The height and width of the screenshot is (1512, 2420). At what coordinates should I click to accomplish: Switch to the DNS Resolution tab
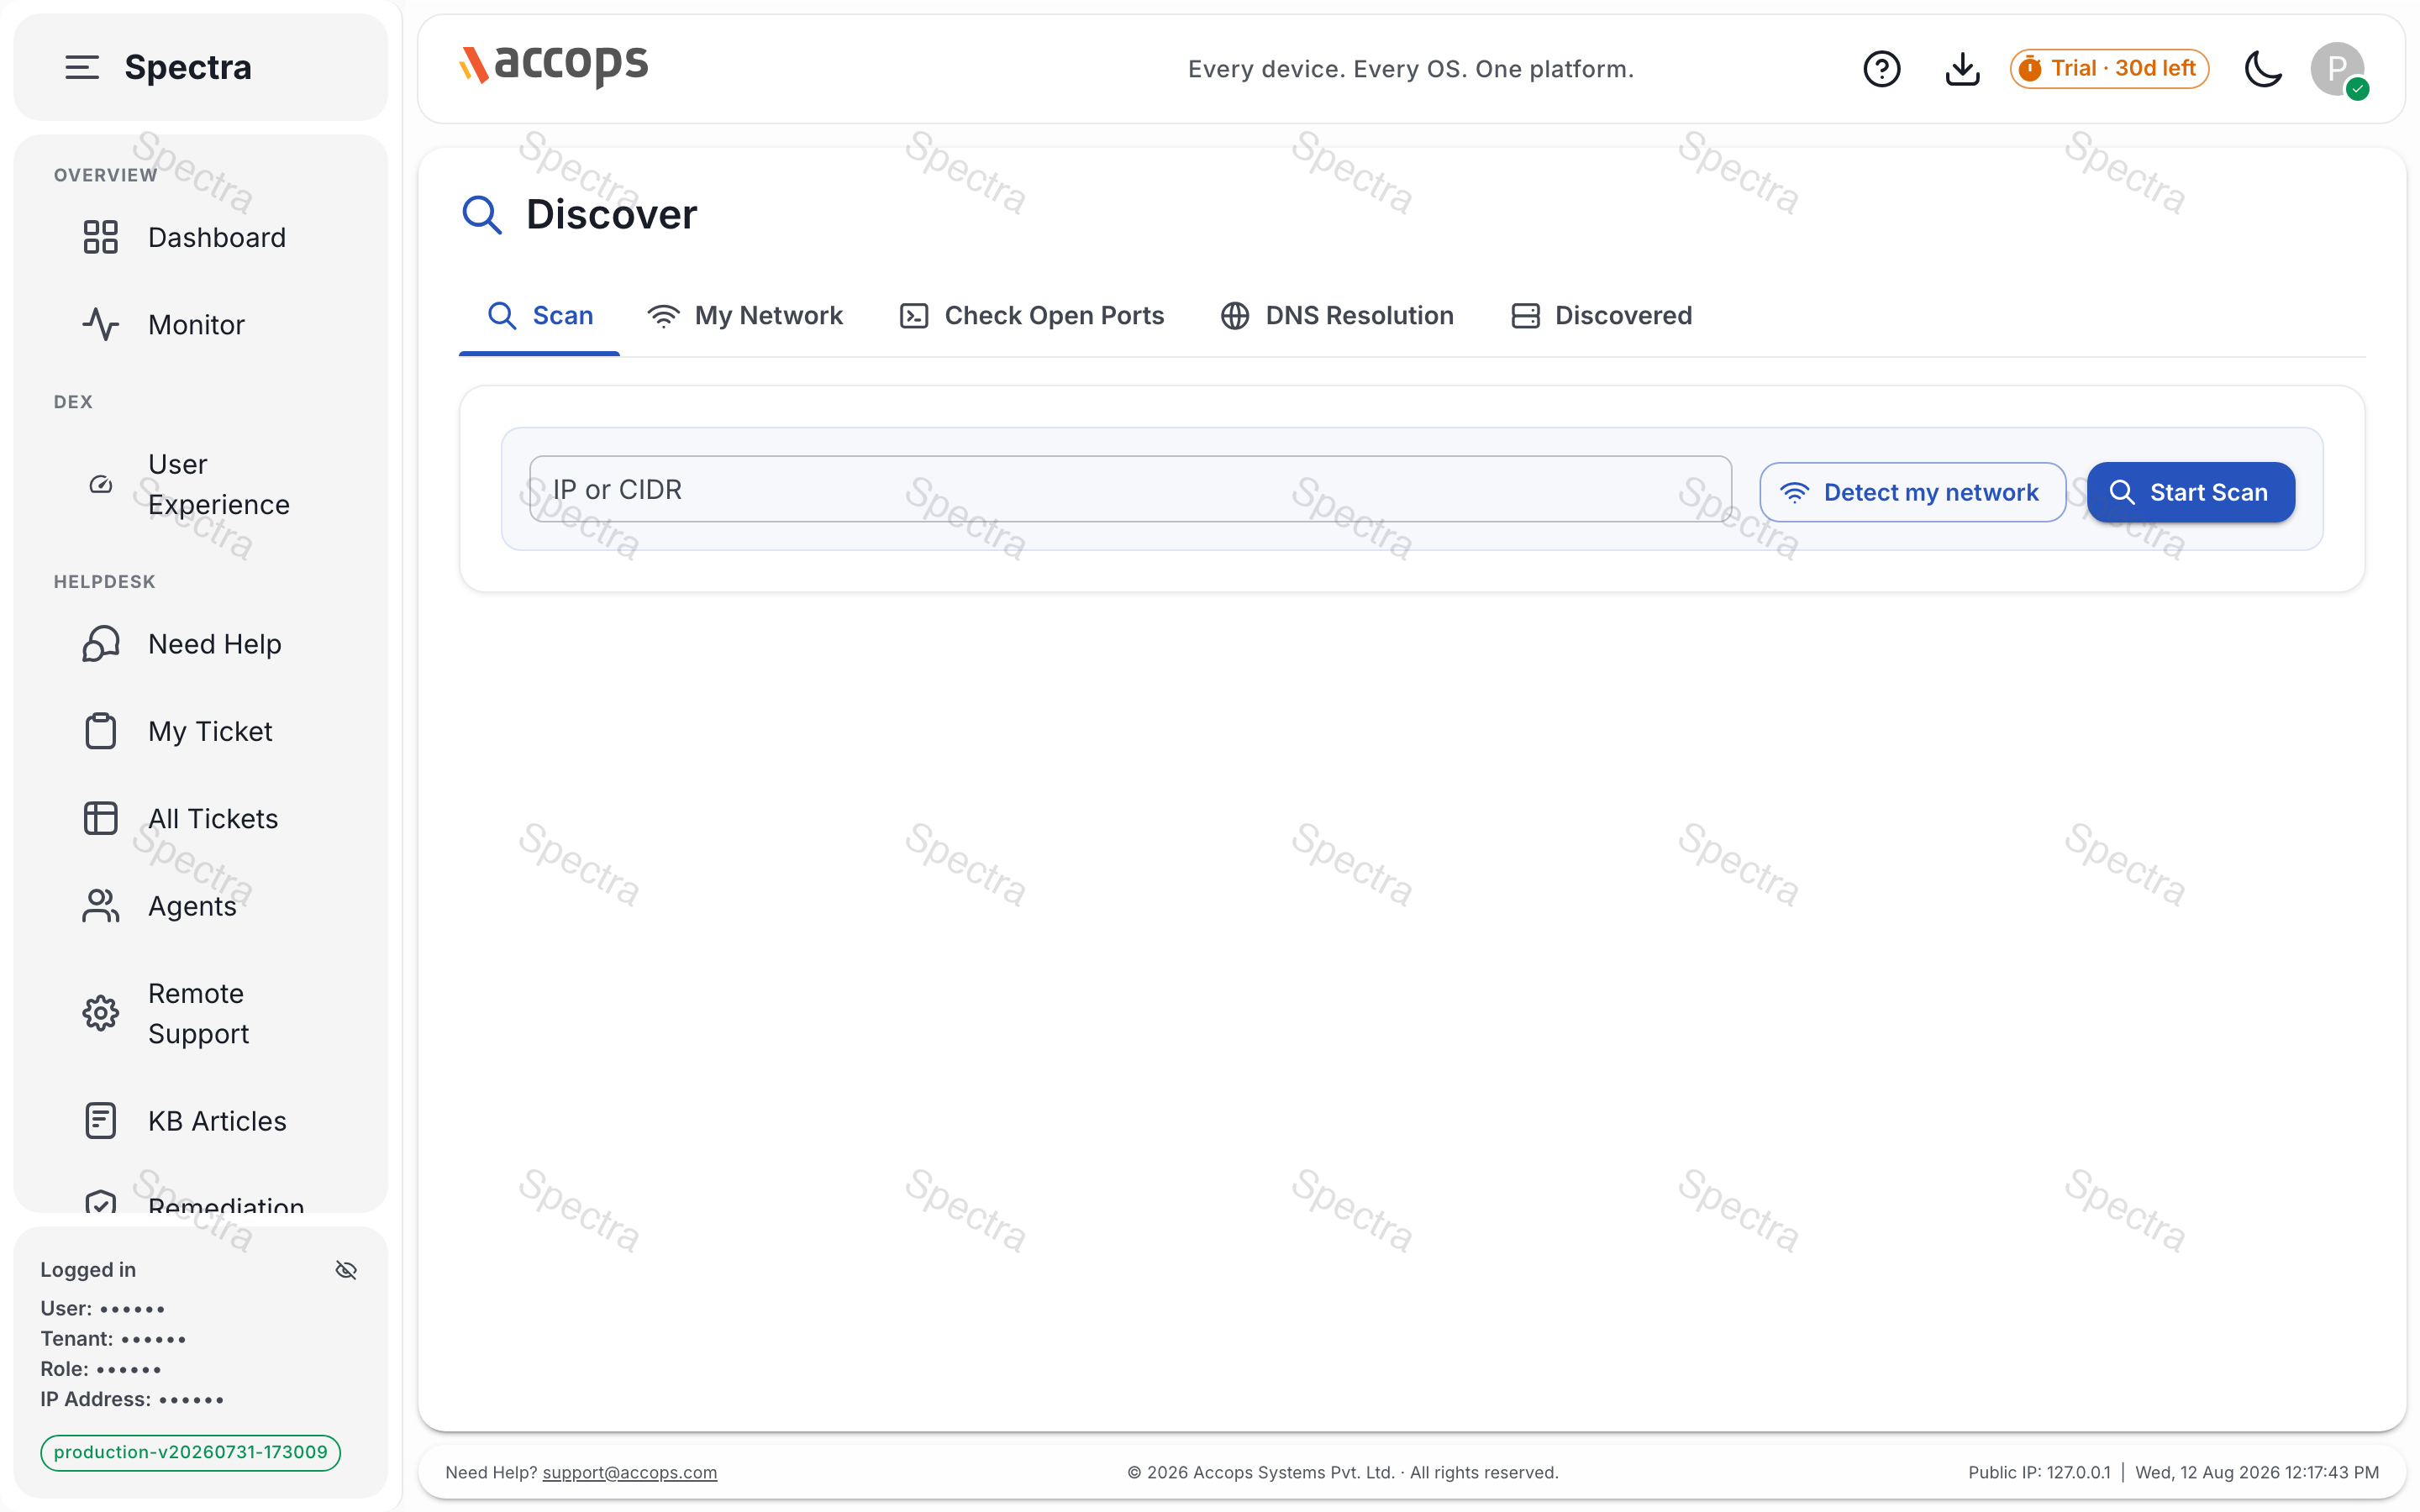click(1337, 316)
